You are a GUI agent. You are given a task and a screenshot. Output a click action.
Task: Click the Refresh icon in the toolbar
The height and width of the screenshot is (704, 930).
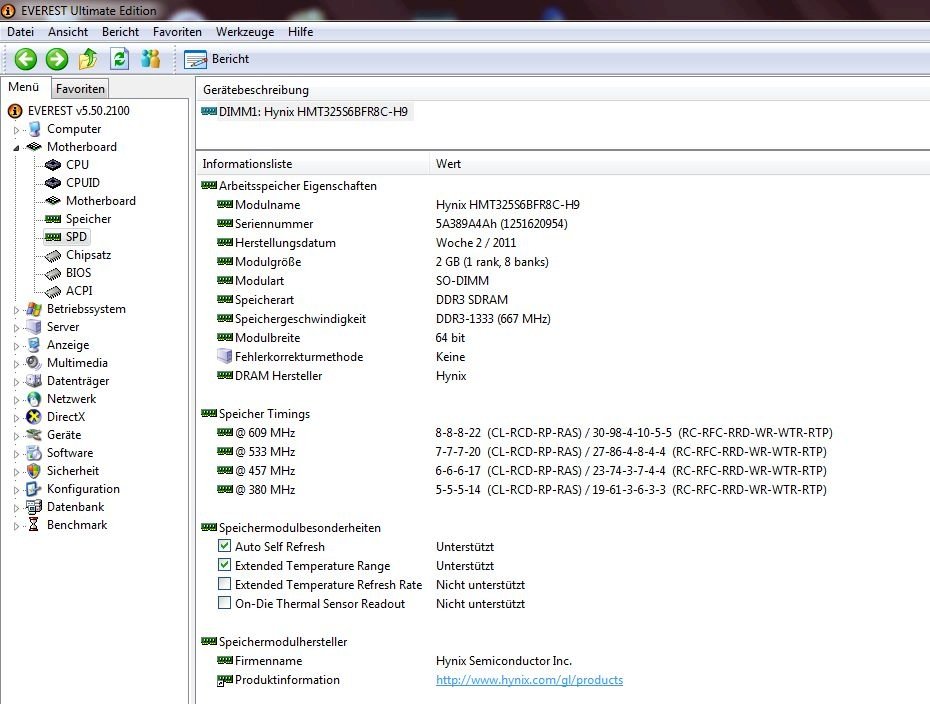(119, 59)
